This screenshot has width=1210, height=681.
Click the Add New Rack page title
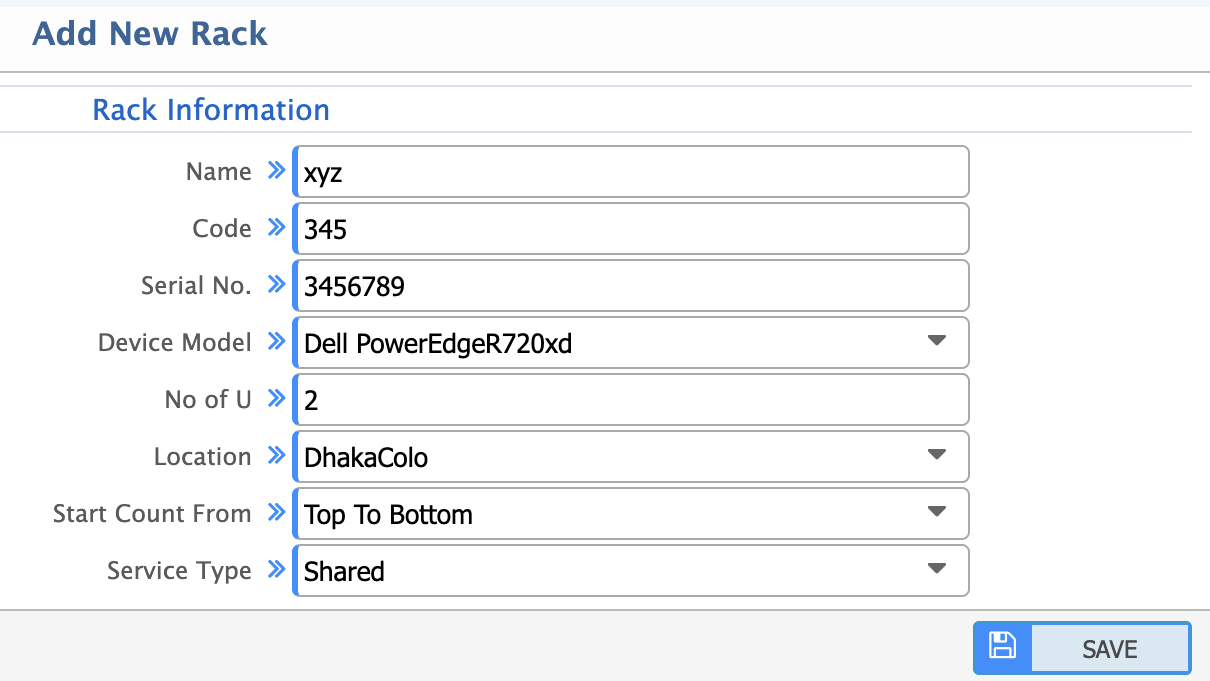(x=150, y=34)
